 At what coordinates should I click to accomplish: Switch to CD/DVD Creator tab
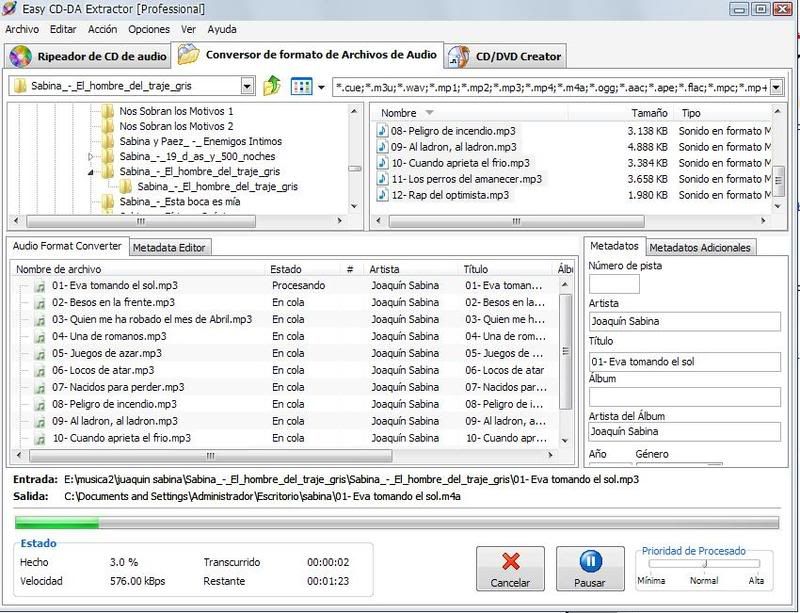point(506,56)
